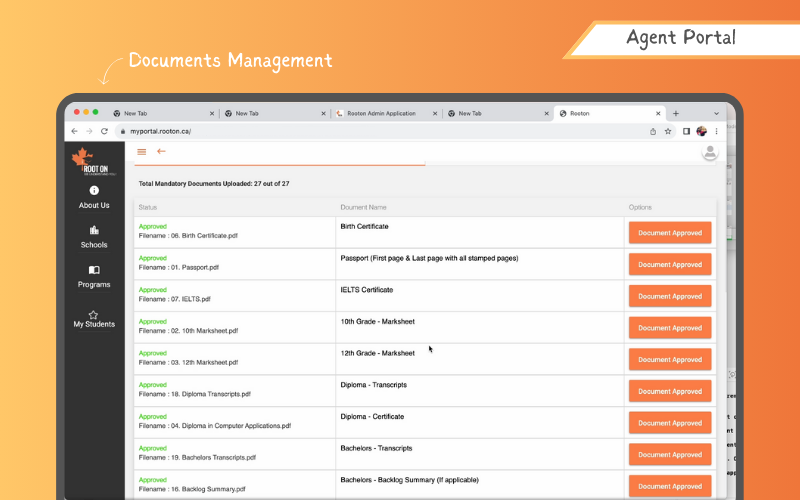The width and height of the screenshot is (800, 500).
Task: Select filename 03. 12th Marksheet.pdf
Action: point(188,362)
